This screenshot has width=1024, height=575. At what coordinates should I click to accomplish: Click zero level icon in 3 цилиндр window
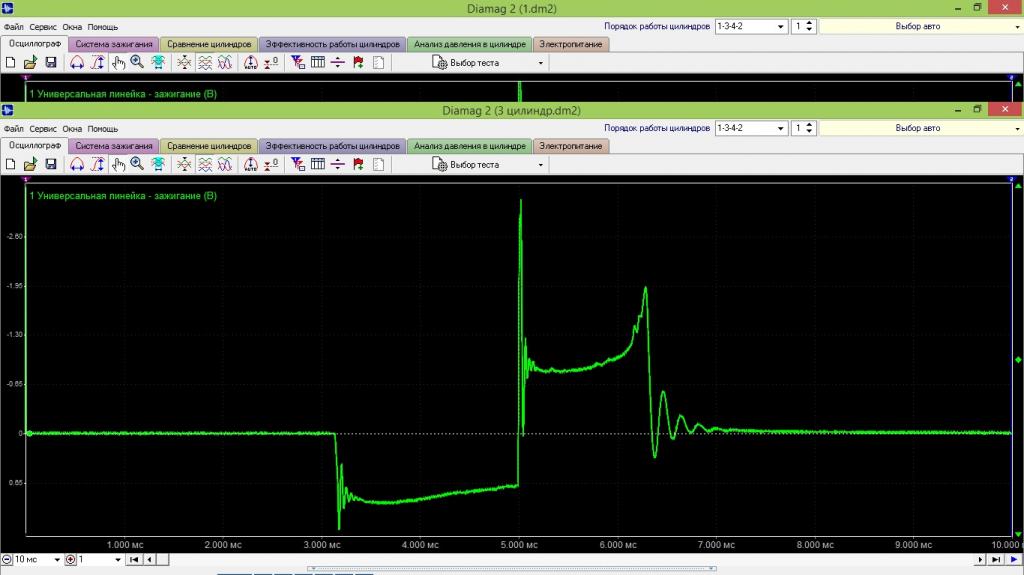coord(271,164)
